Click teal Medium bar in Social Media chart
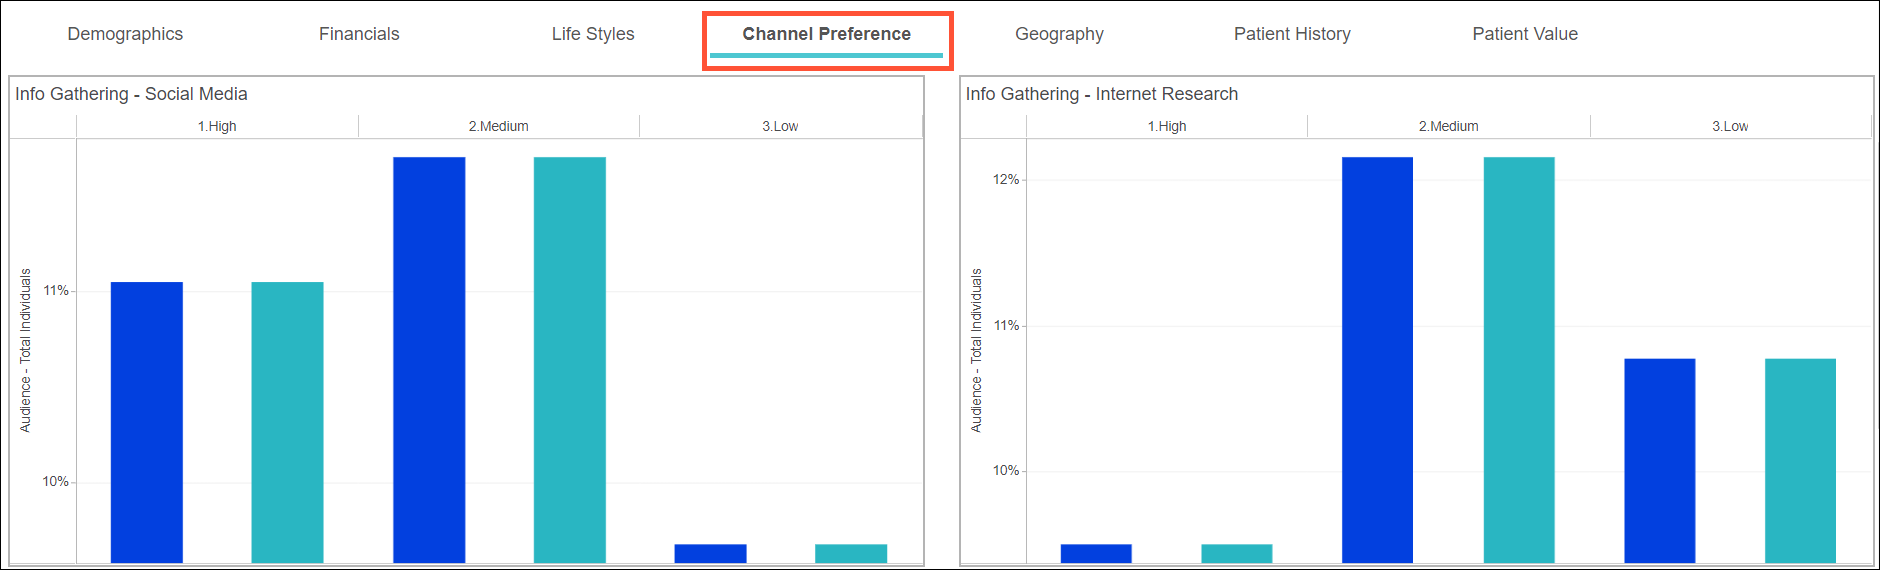This screenshot has width=1880, height=570. pyautogui.click(x=570, y=360)
